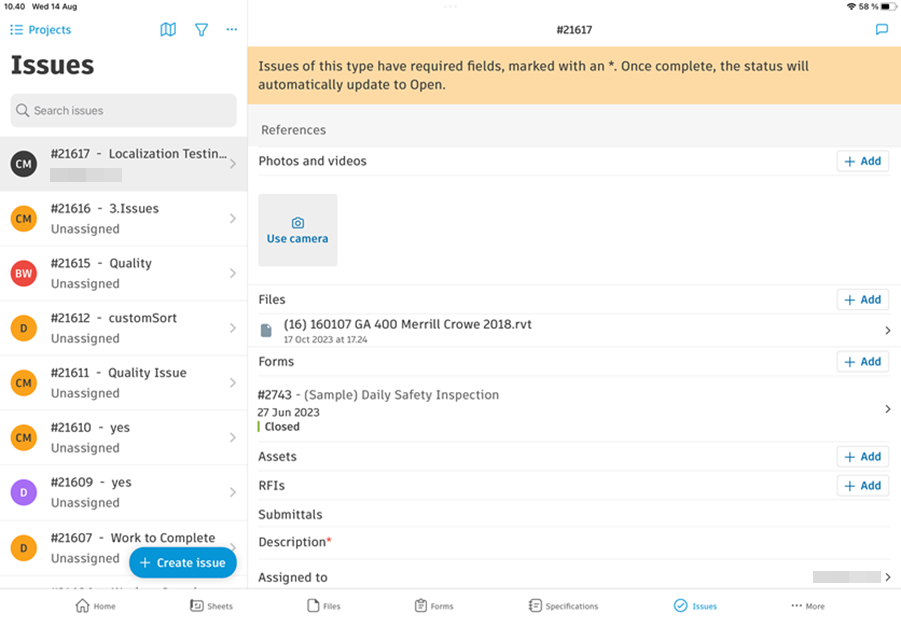
Task: Expand issue #21611 Quality Issue chevron
Action: 233,383
